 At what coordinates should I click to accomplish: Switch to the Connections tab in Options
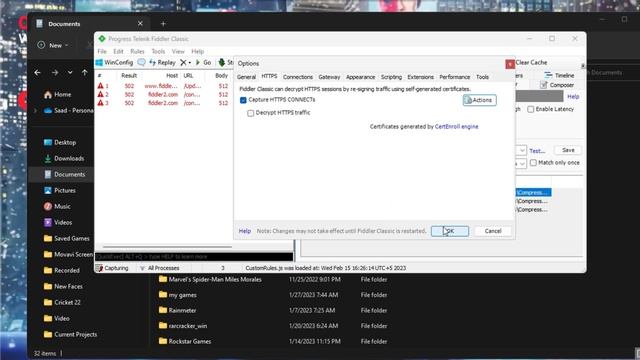[x=298, y=77]
